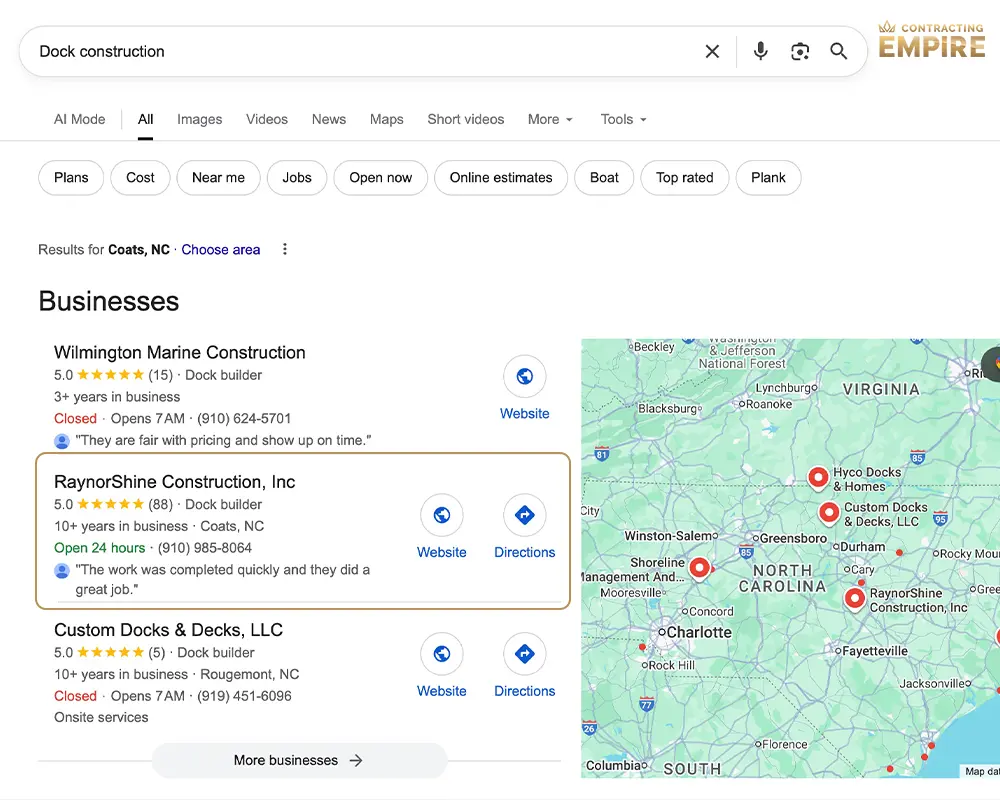Click the "Open 24 hours" status text
Image resolution: width=1000 pixels, height=800 pixels.
point(99,548)
